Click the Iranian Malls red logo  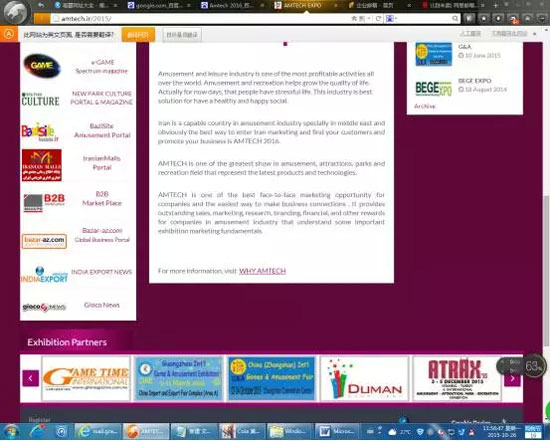point(41,165)
